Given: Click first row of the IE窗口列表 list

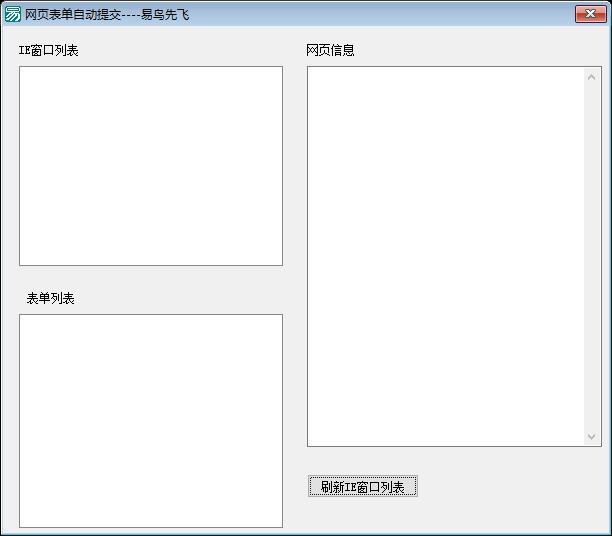Looking at the screenshot, I should [151, 76].
